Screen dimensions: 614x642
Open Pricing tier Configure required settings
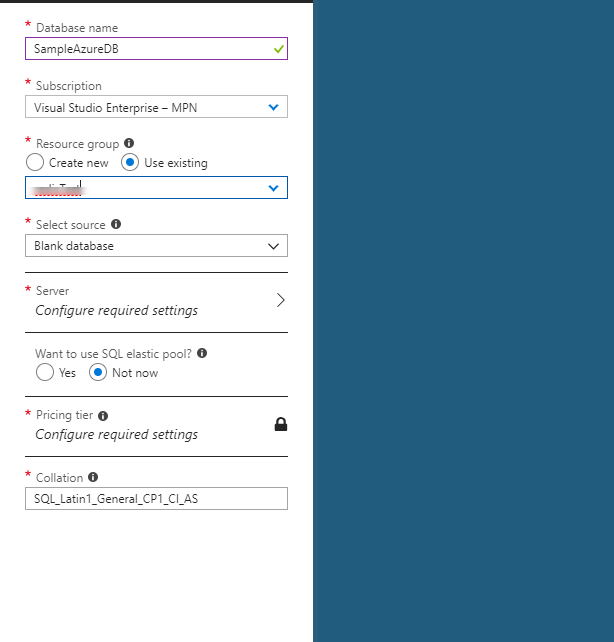[116, 434]
